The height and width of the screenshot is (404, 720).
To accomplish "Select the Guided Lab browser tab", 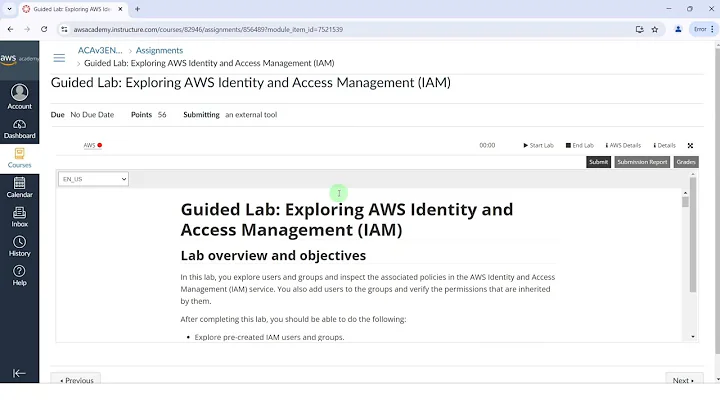I will 73,9.
